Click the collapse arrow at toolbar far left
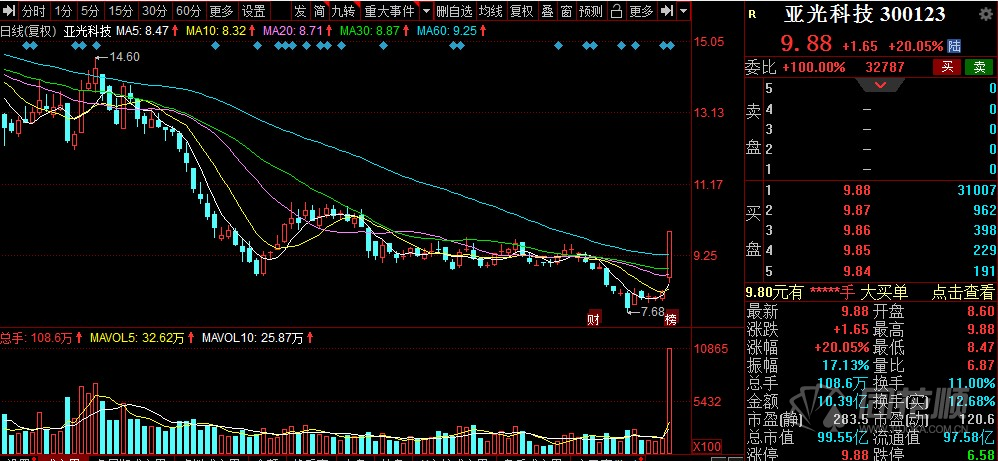This screenshot has width=998, height=461. coord(8,11)
